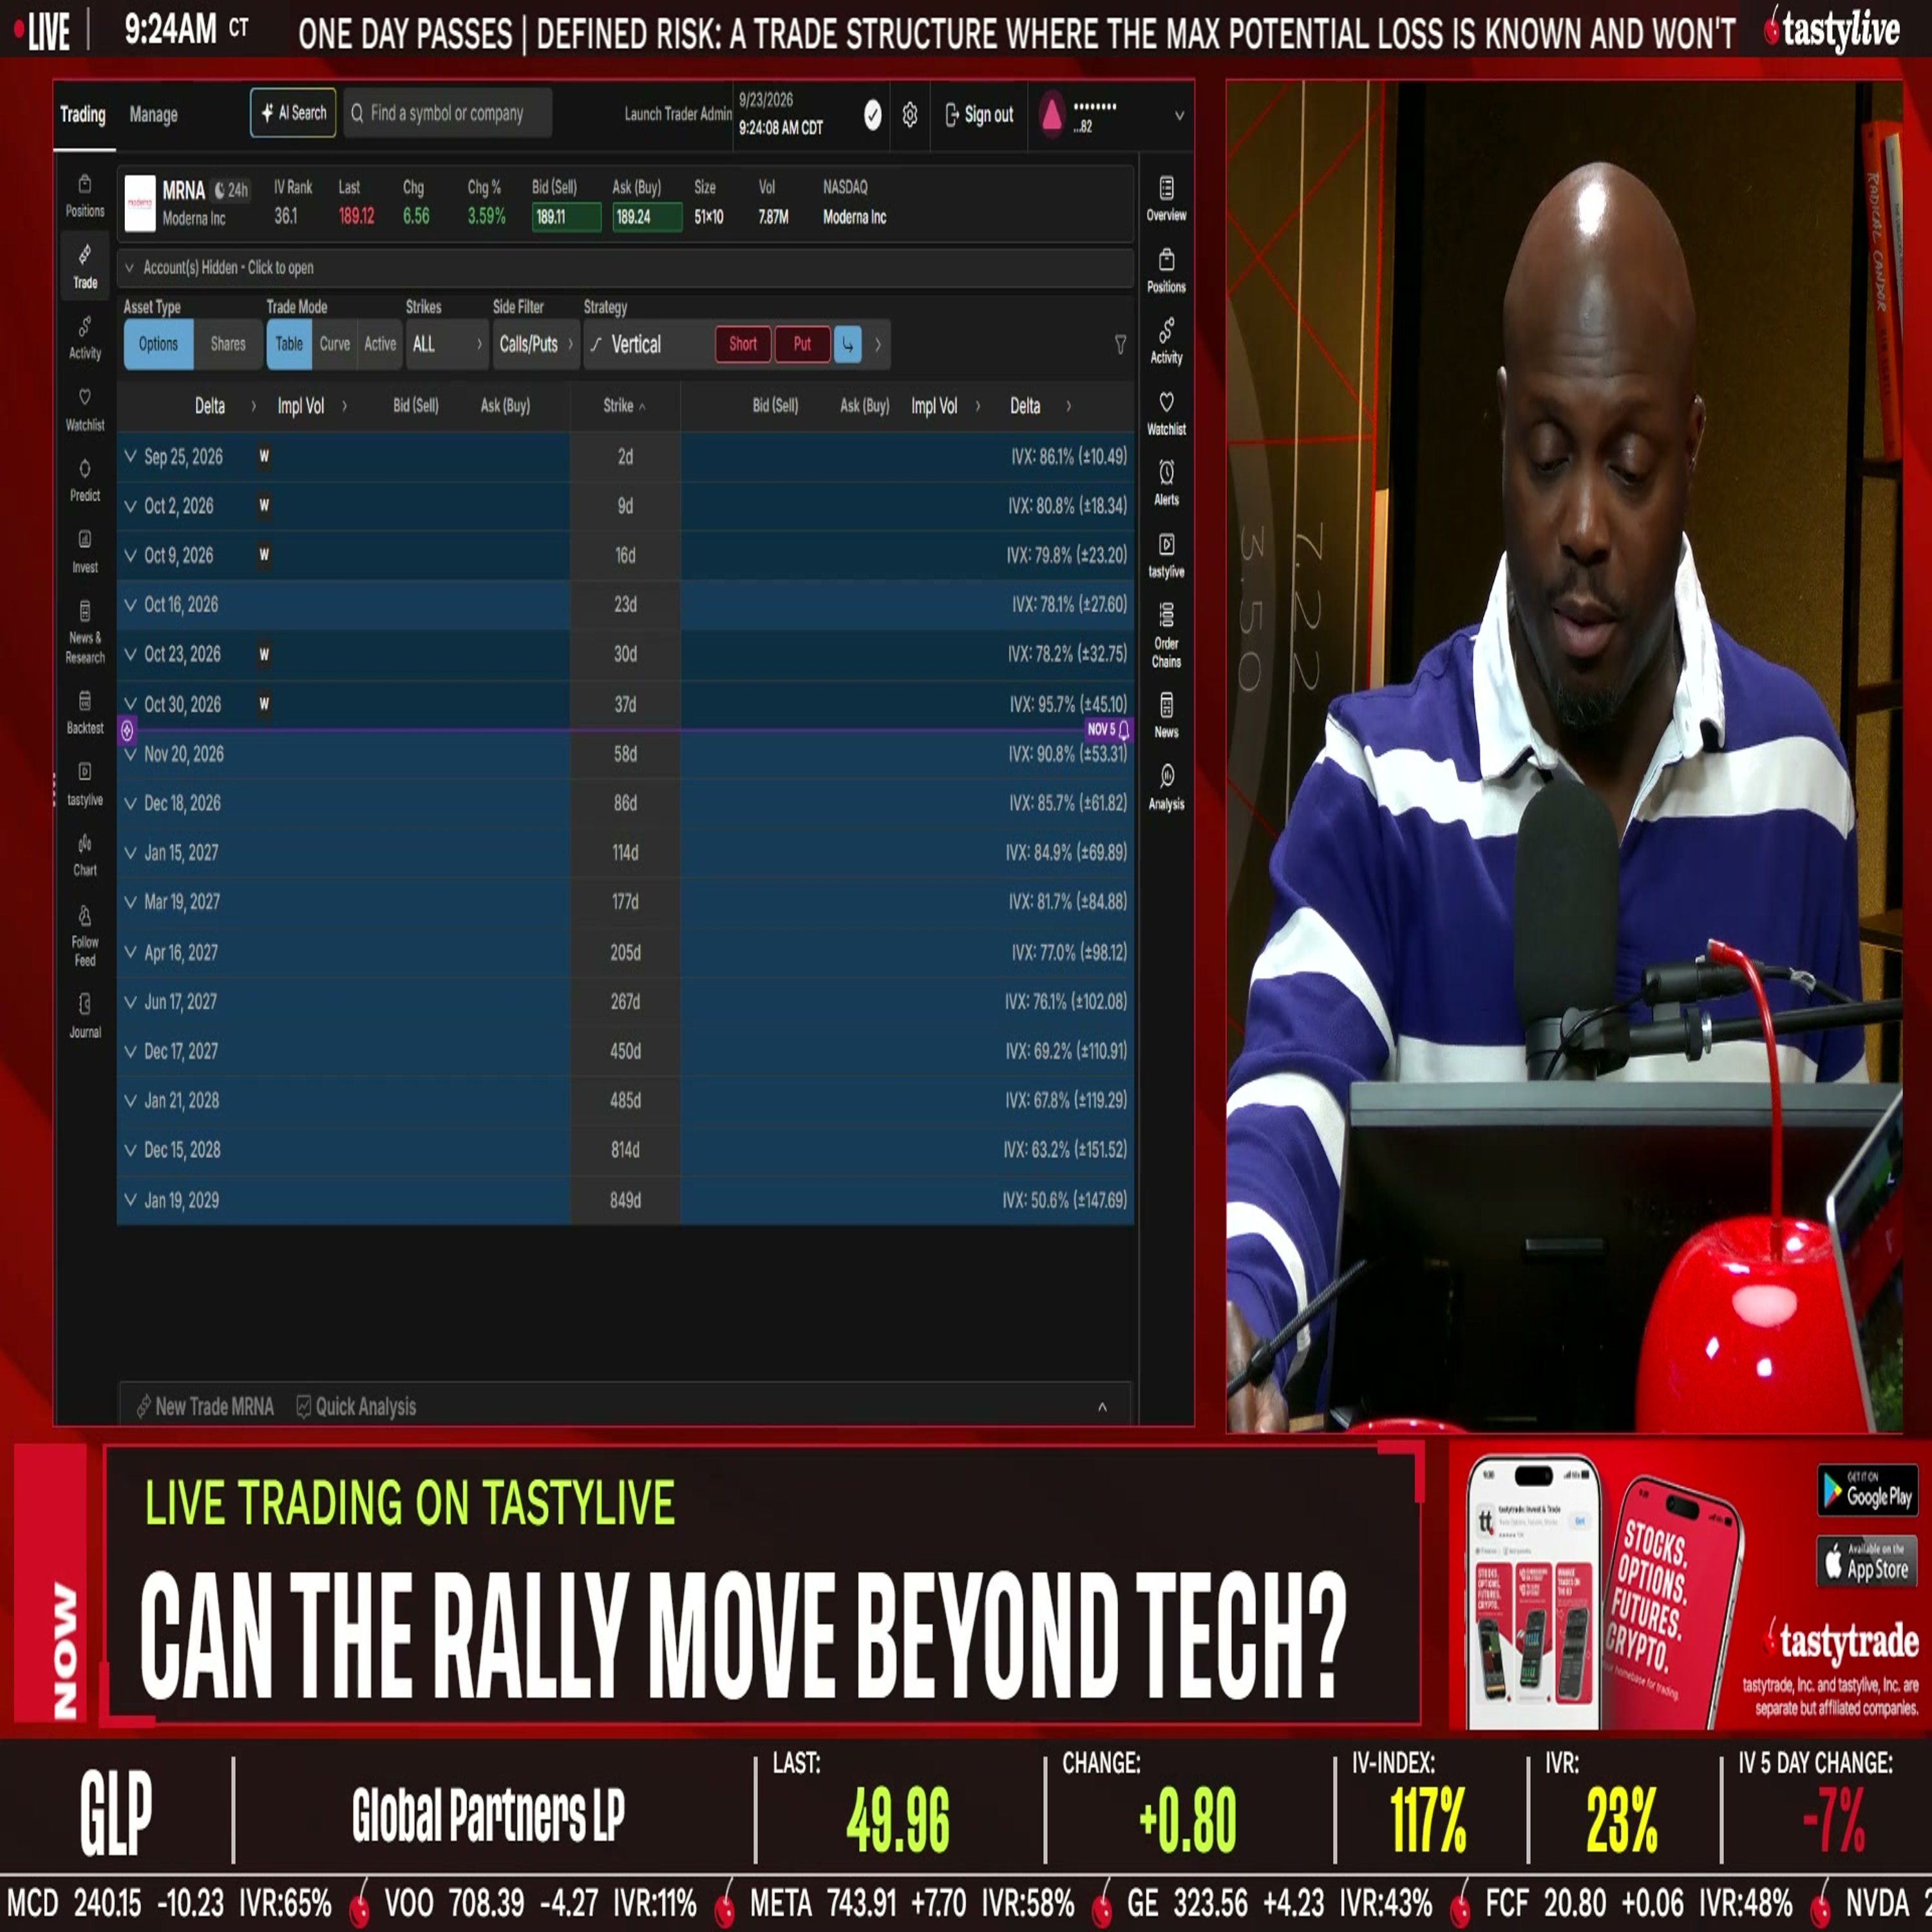Open the Chart tool

click(85, 855)
